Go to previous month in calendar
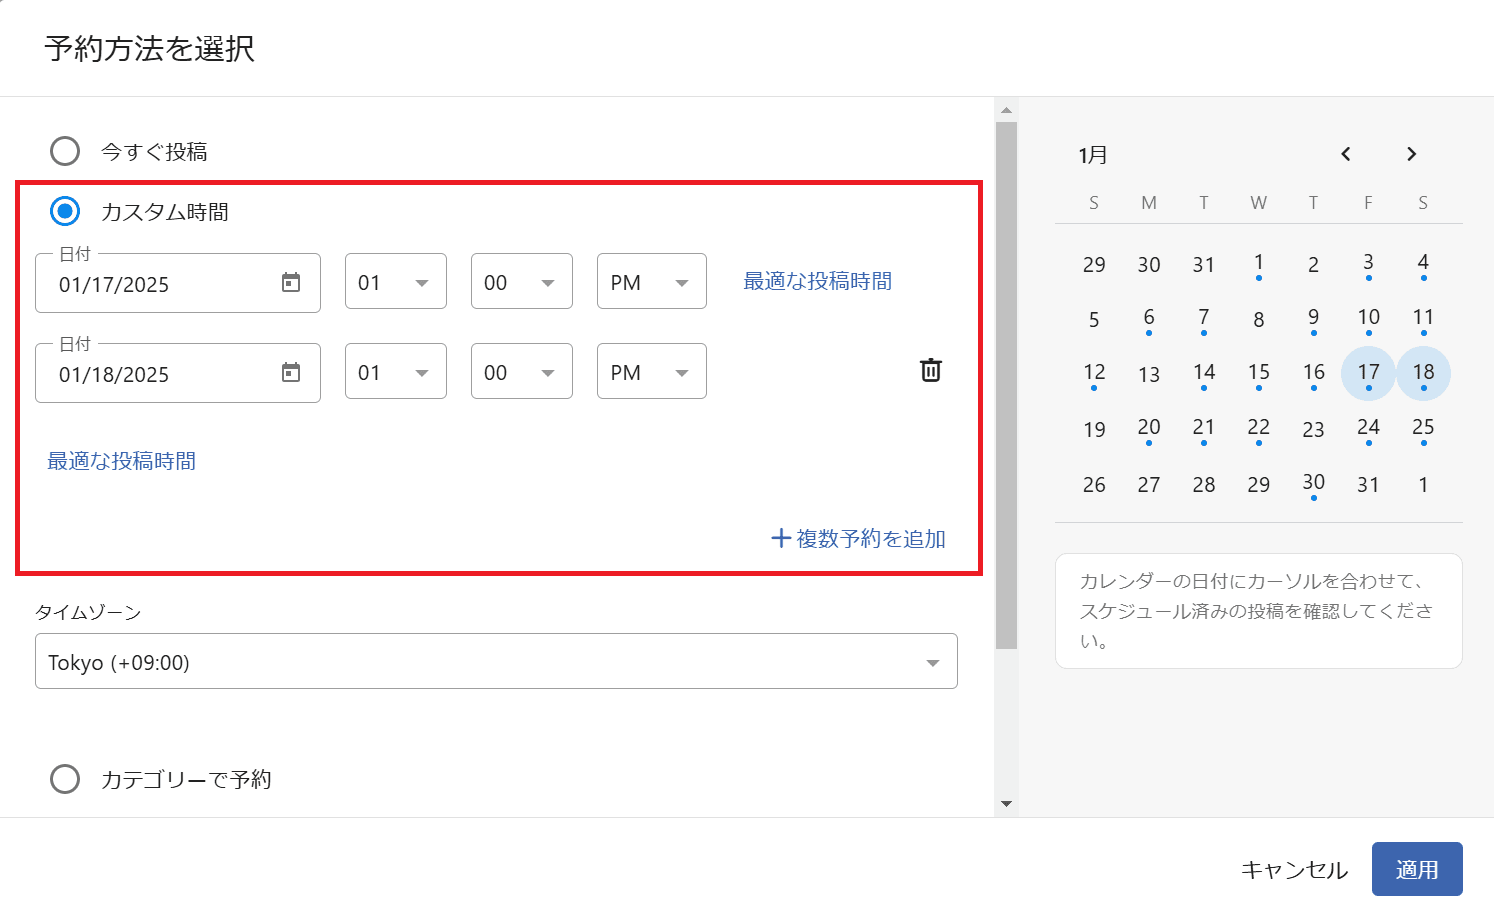1494x915 pixels. [1346, 154]
